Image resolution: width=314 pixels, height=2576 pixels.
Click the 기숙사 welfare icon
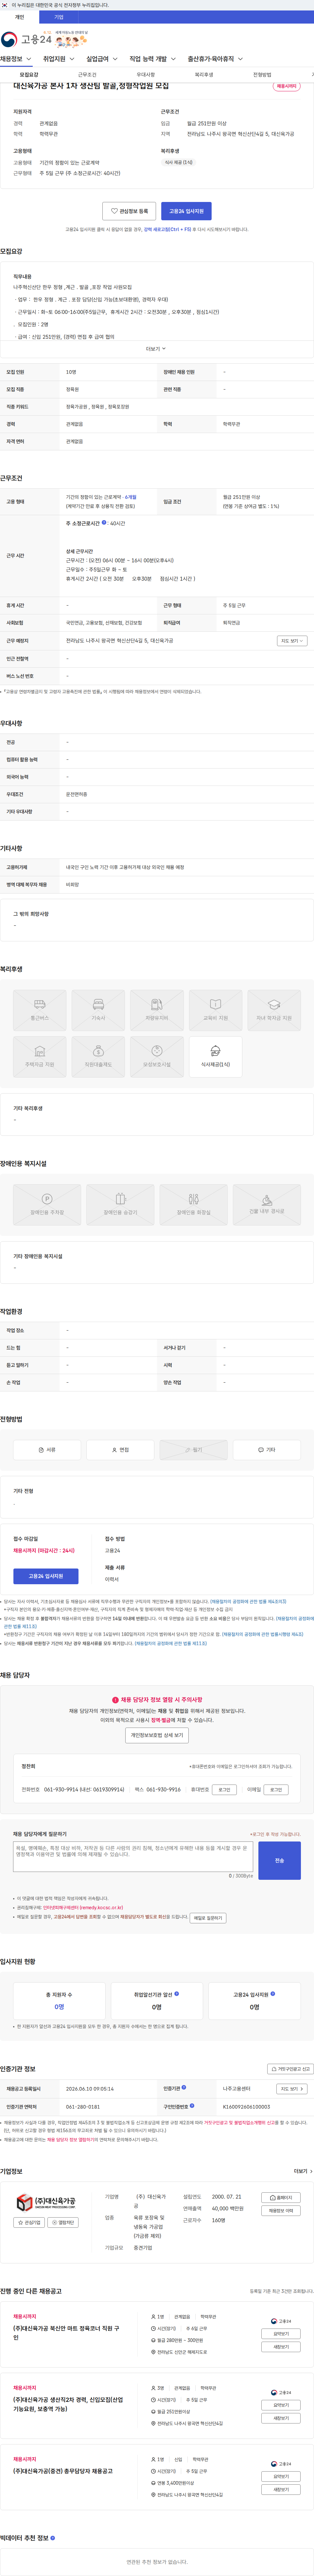(98, 1010)
